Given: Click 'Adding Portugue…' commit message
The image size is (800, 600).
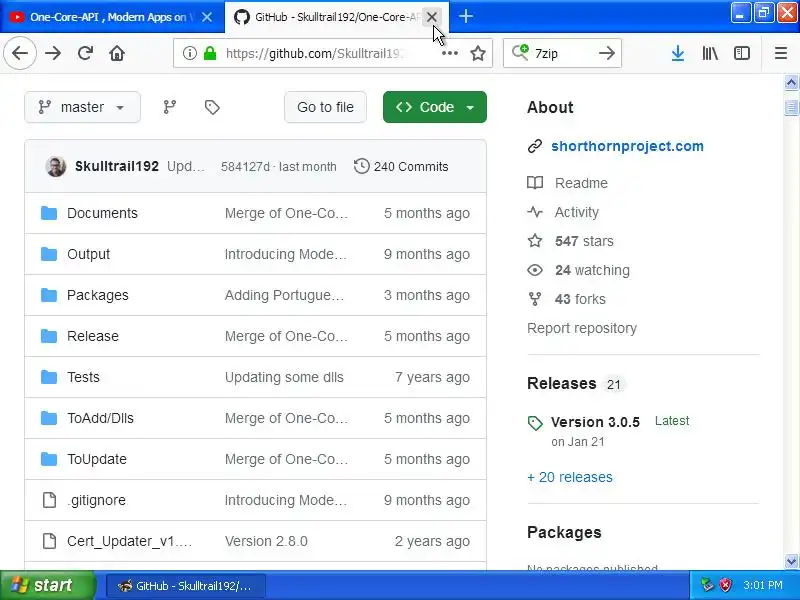Looking at the screenshot, I should [x=284, y=295].
